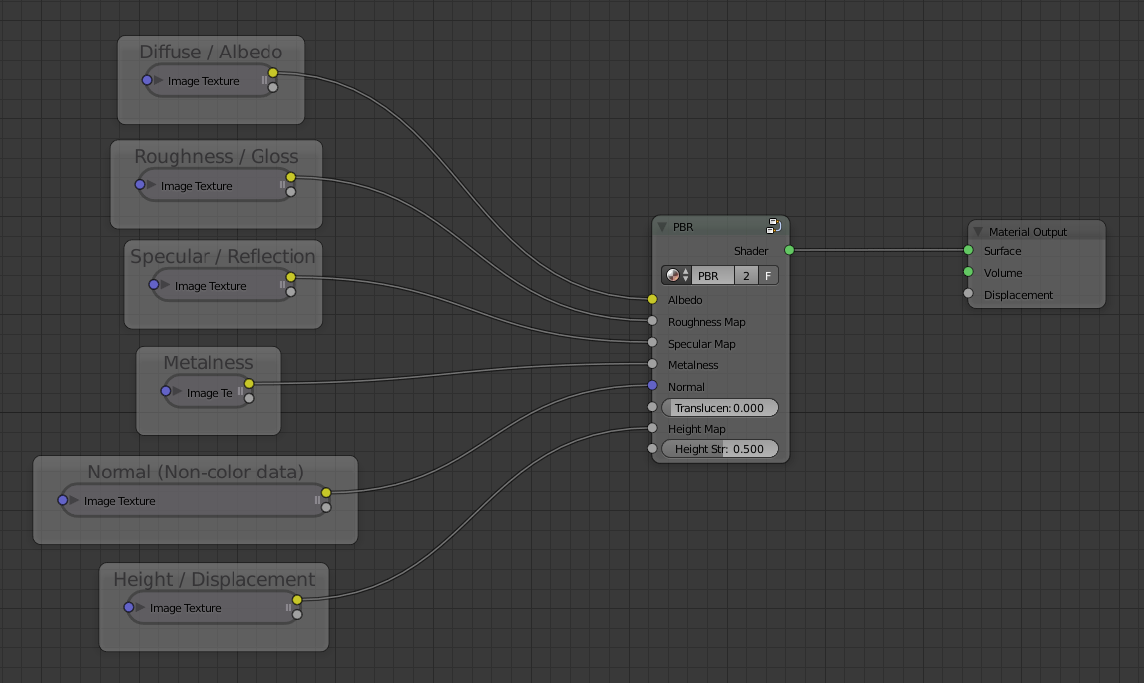Image resolution: width=1144 pixels, height=683 pixels.
Task: Expand the Metalness Image Texture node
Action: [177, 392]
